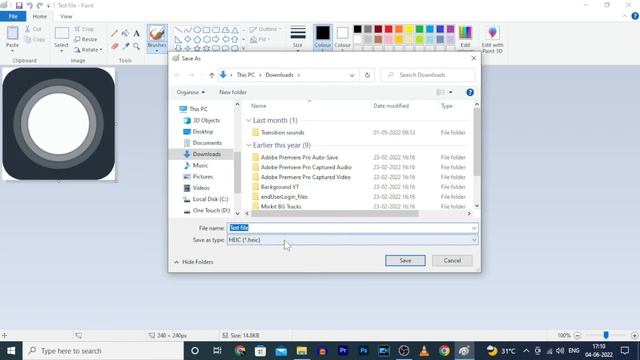Collapse the Last month group
The image size is (640, 360).
(249, 121)
